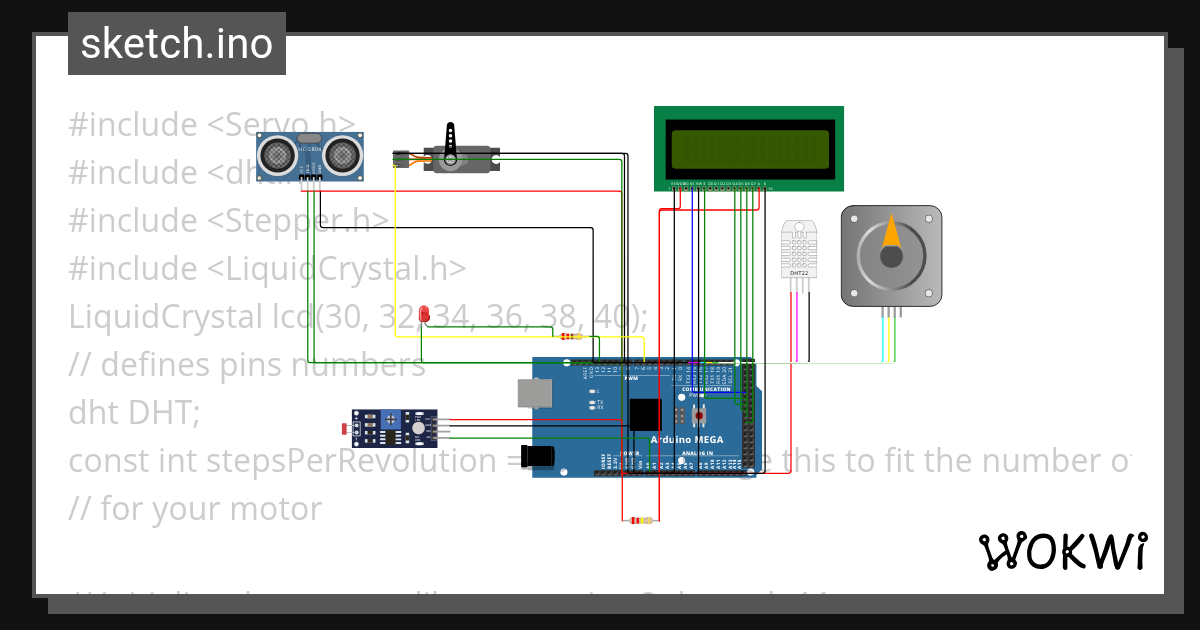Select the HC-SR04 ultrasonic sensor

coord(308,155)
